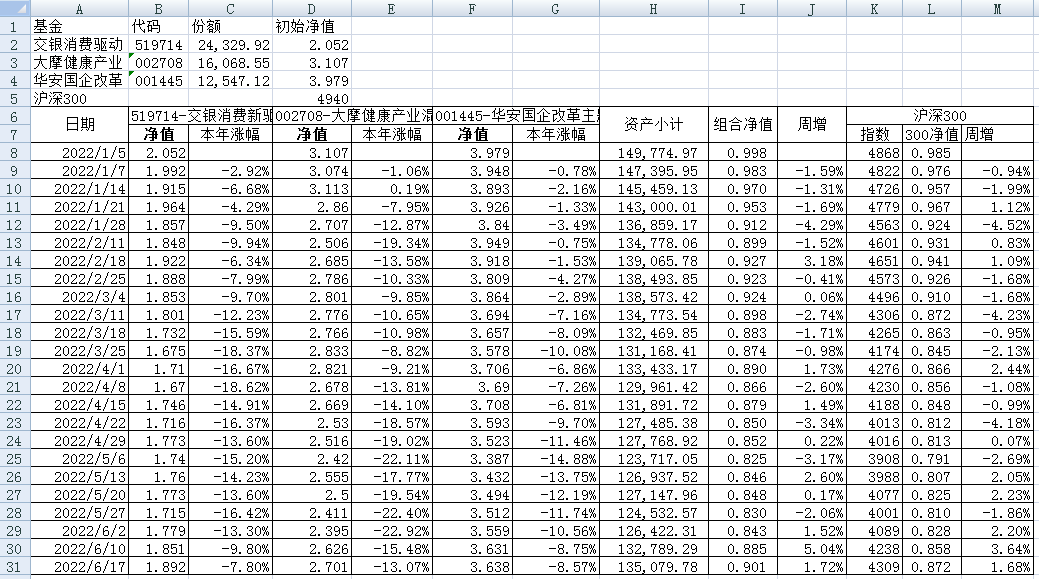Click share amount 24,329.92
The image size is (1039, 579).
point(231,44)
